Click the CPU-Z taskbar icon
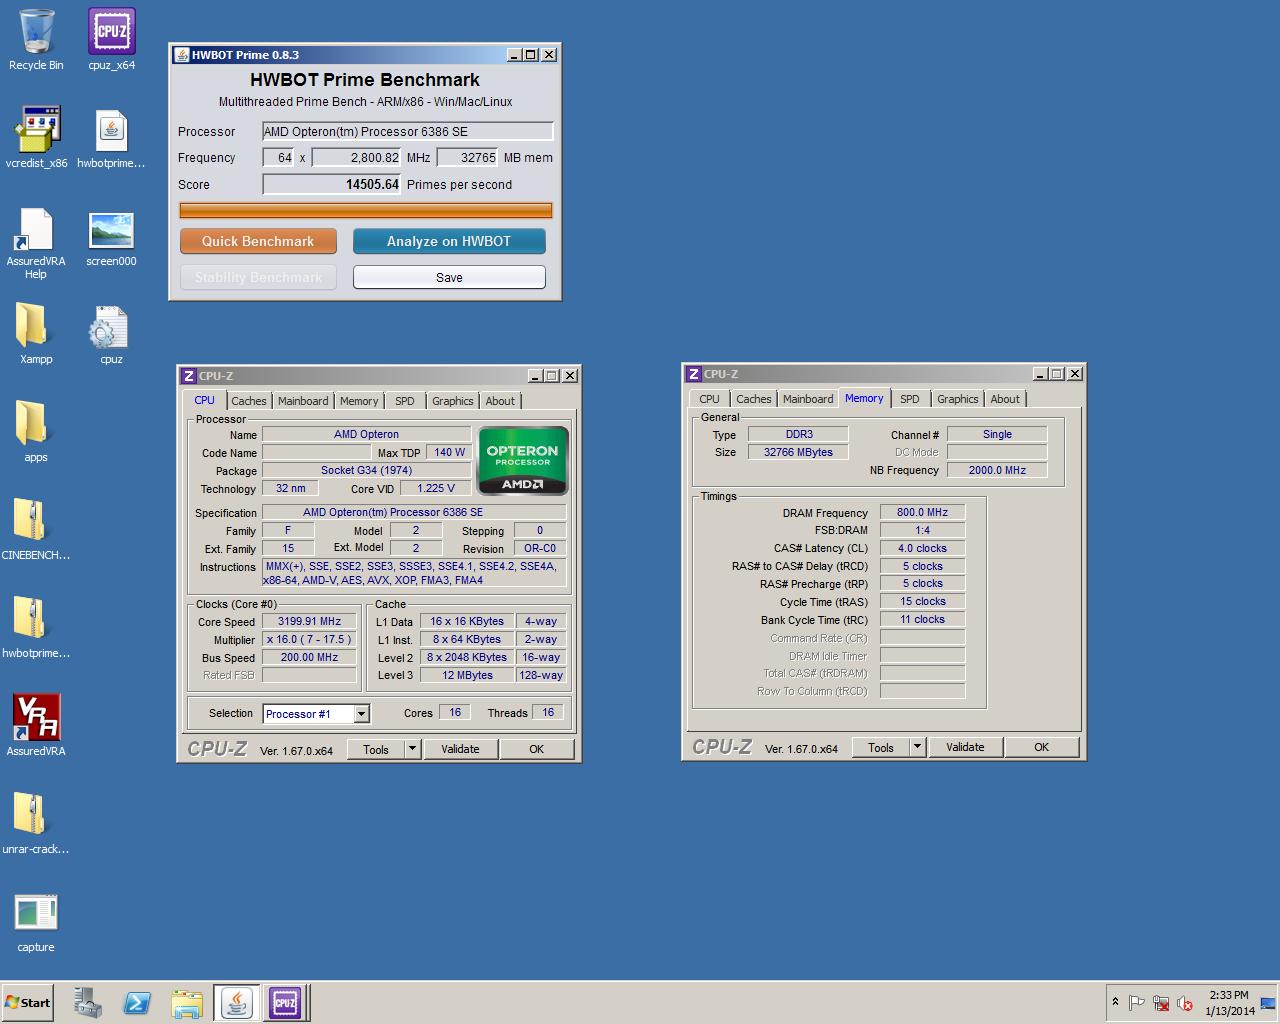The height and width of the screenshot is (1024, 1280). [x=285, y=1002]
